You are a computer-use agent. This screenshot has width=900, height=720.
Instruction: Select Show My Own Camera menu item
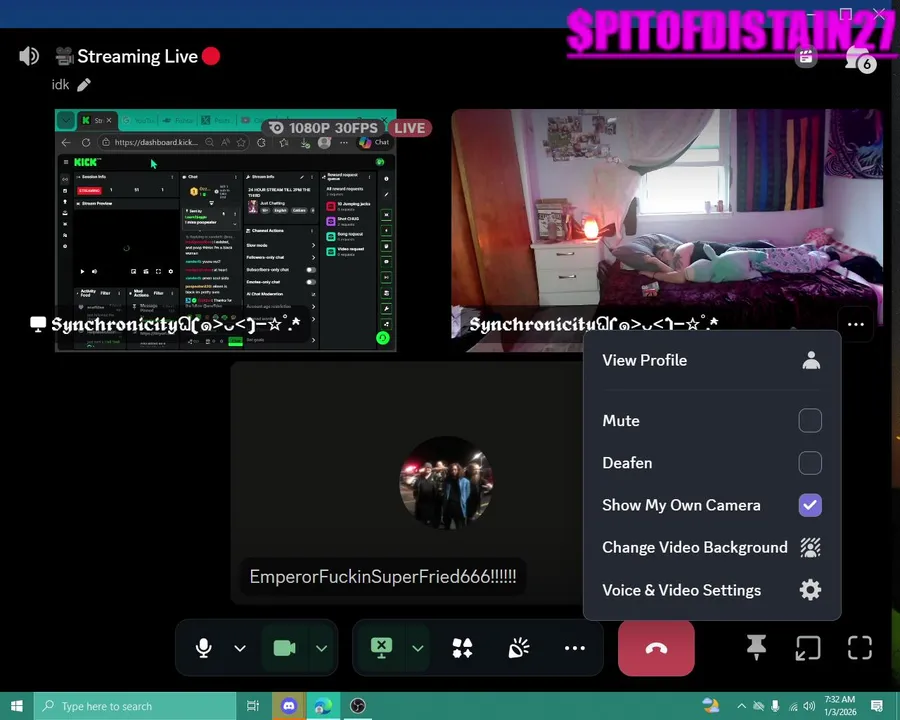tap(712, 505)
